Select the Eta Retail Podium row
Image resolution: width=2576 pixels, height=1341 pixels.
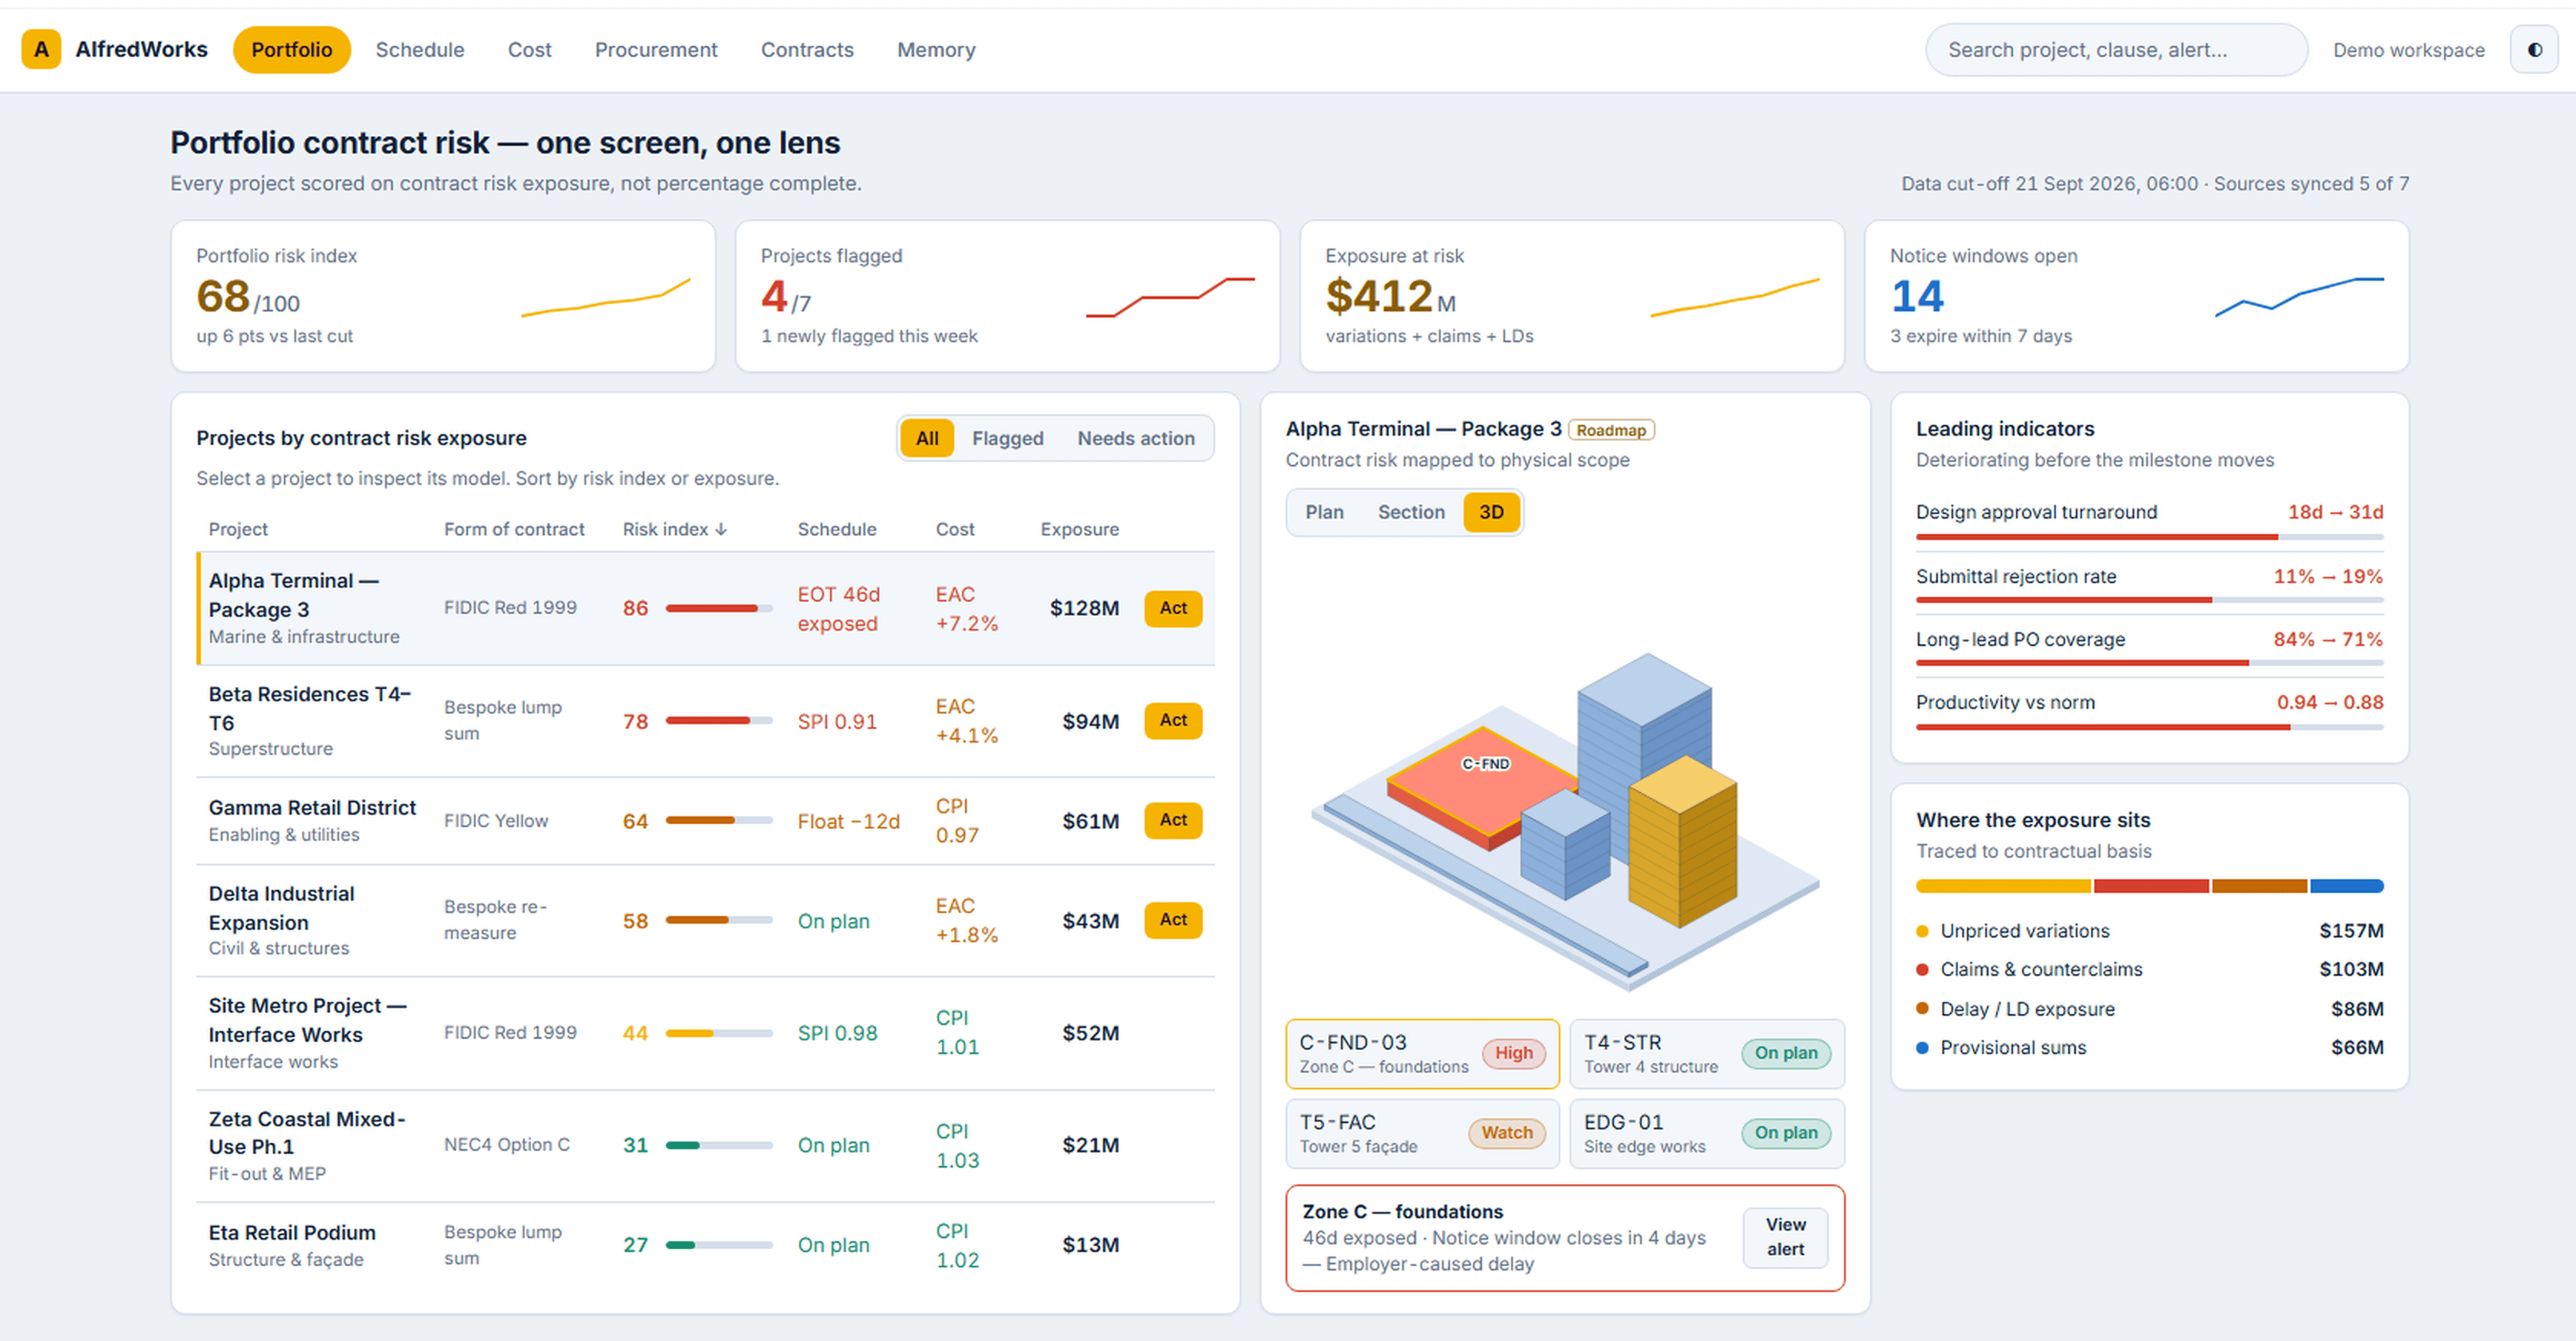point(705,1245)
